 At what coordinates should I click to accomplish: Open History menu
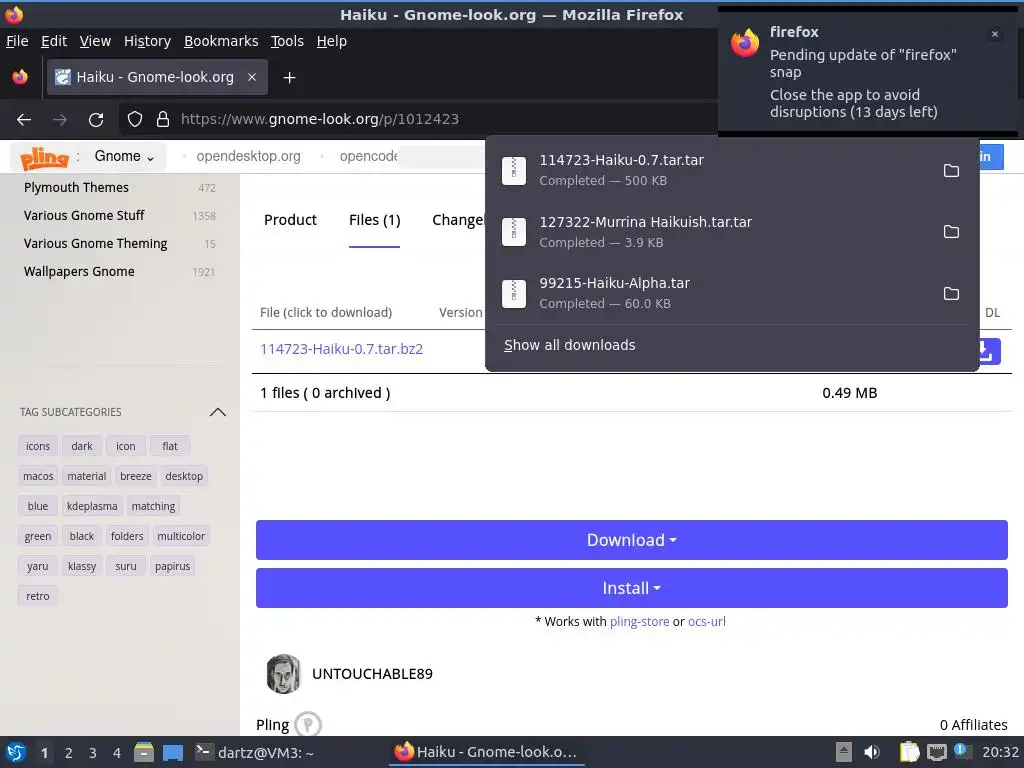147,41
